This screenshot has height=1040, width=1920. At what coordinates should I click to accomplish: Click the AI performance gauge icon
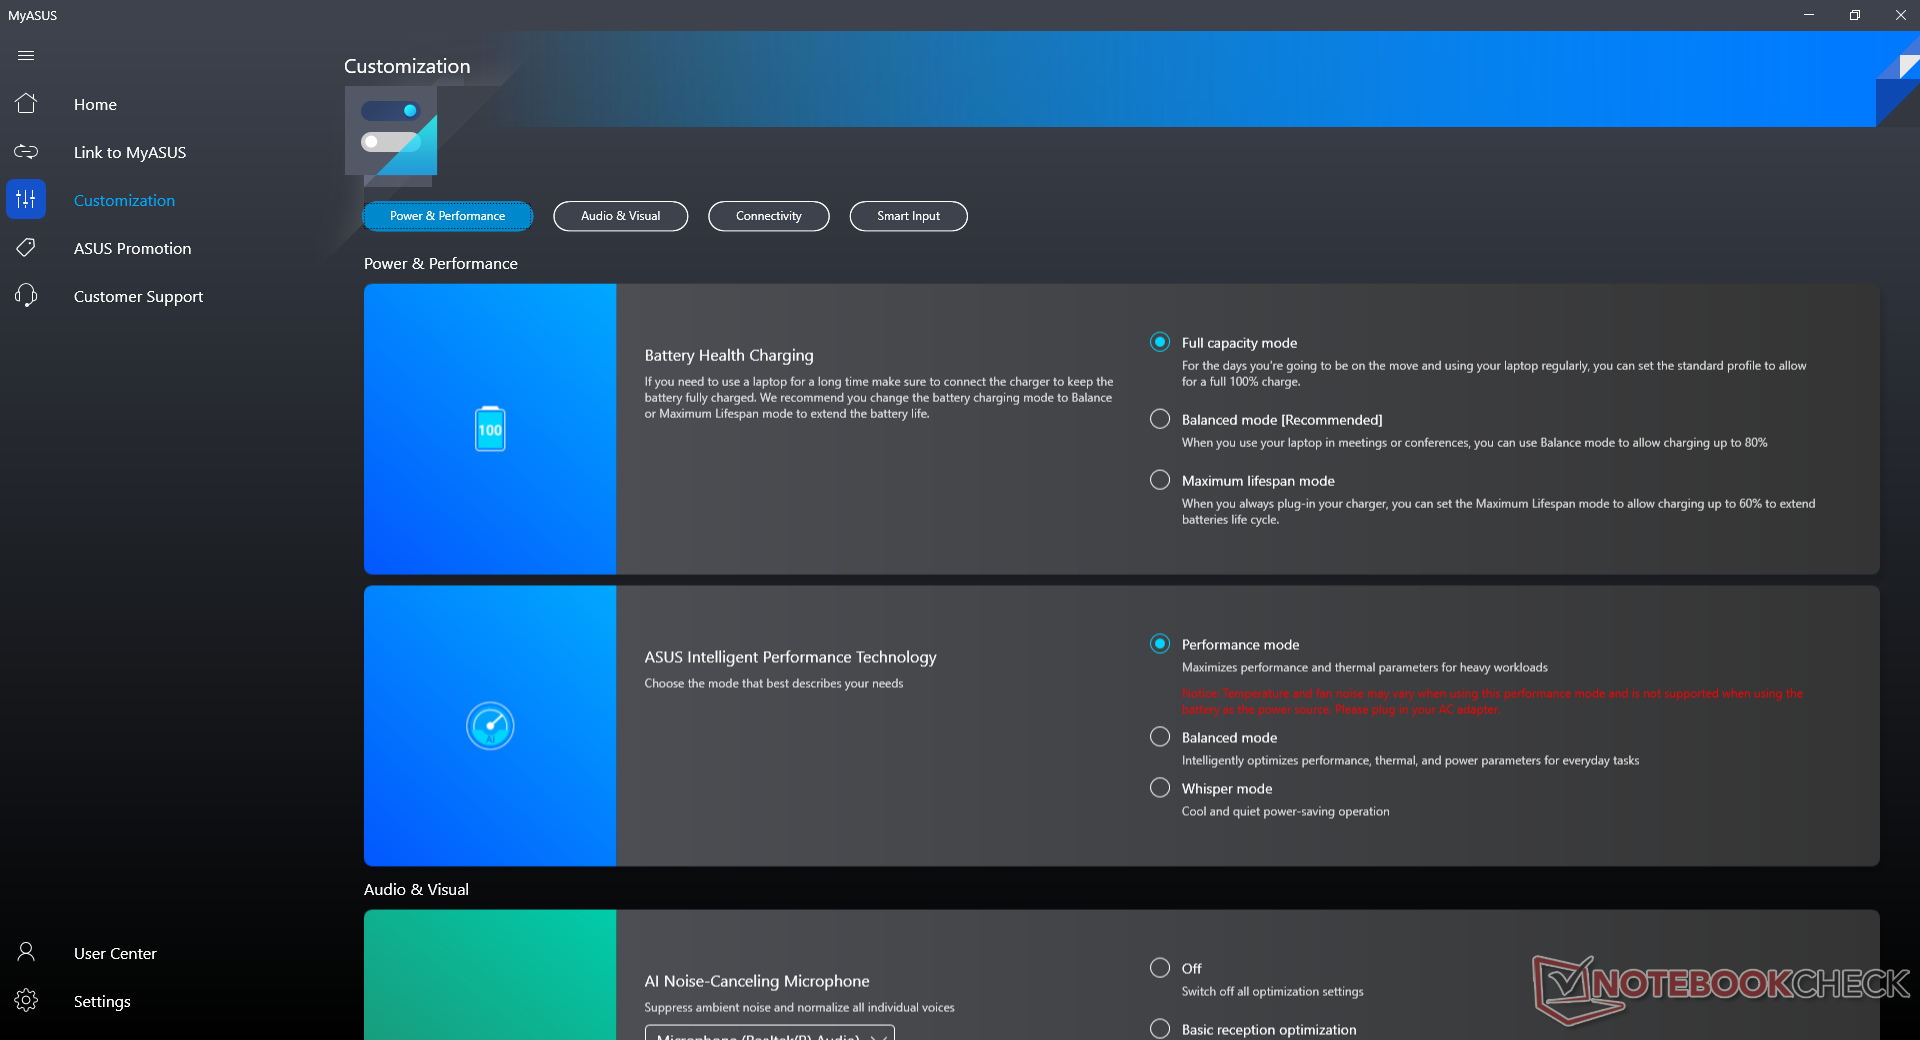(x=490, y=726)
